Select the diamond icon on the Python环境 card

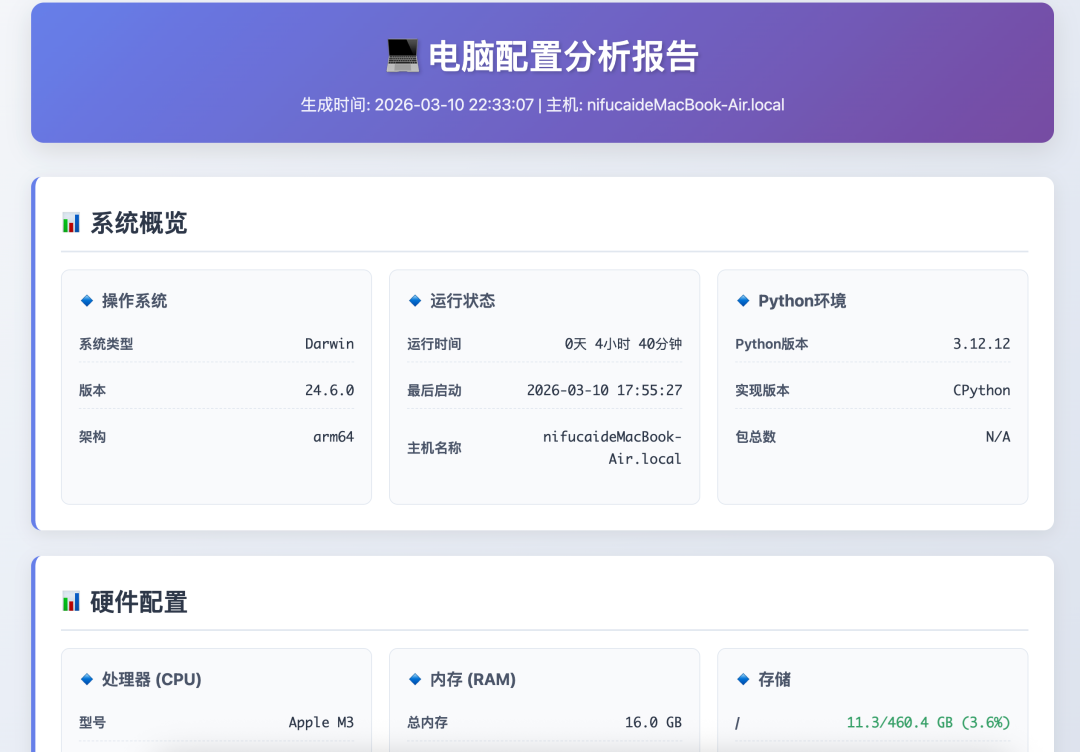click(742, 300)
